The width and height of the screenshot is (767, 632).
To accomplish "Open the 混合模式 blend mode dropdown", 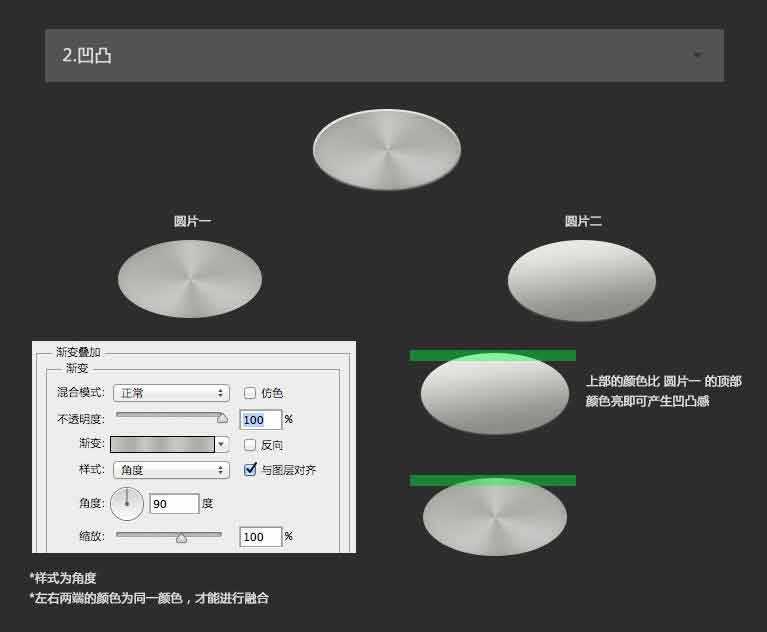I will 170,393.
